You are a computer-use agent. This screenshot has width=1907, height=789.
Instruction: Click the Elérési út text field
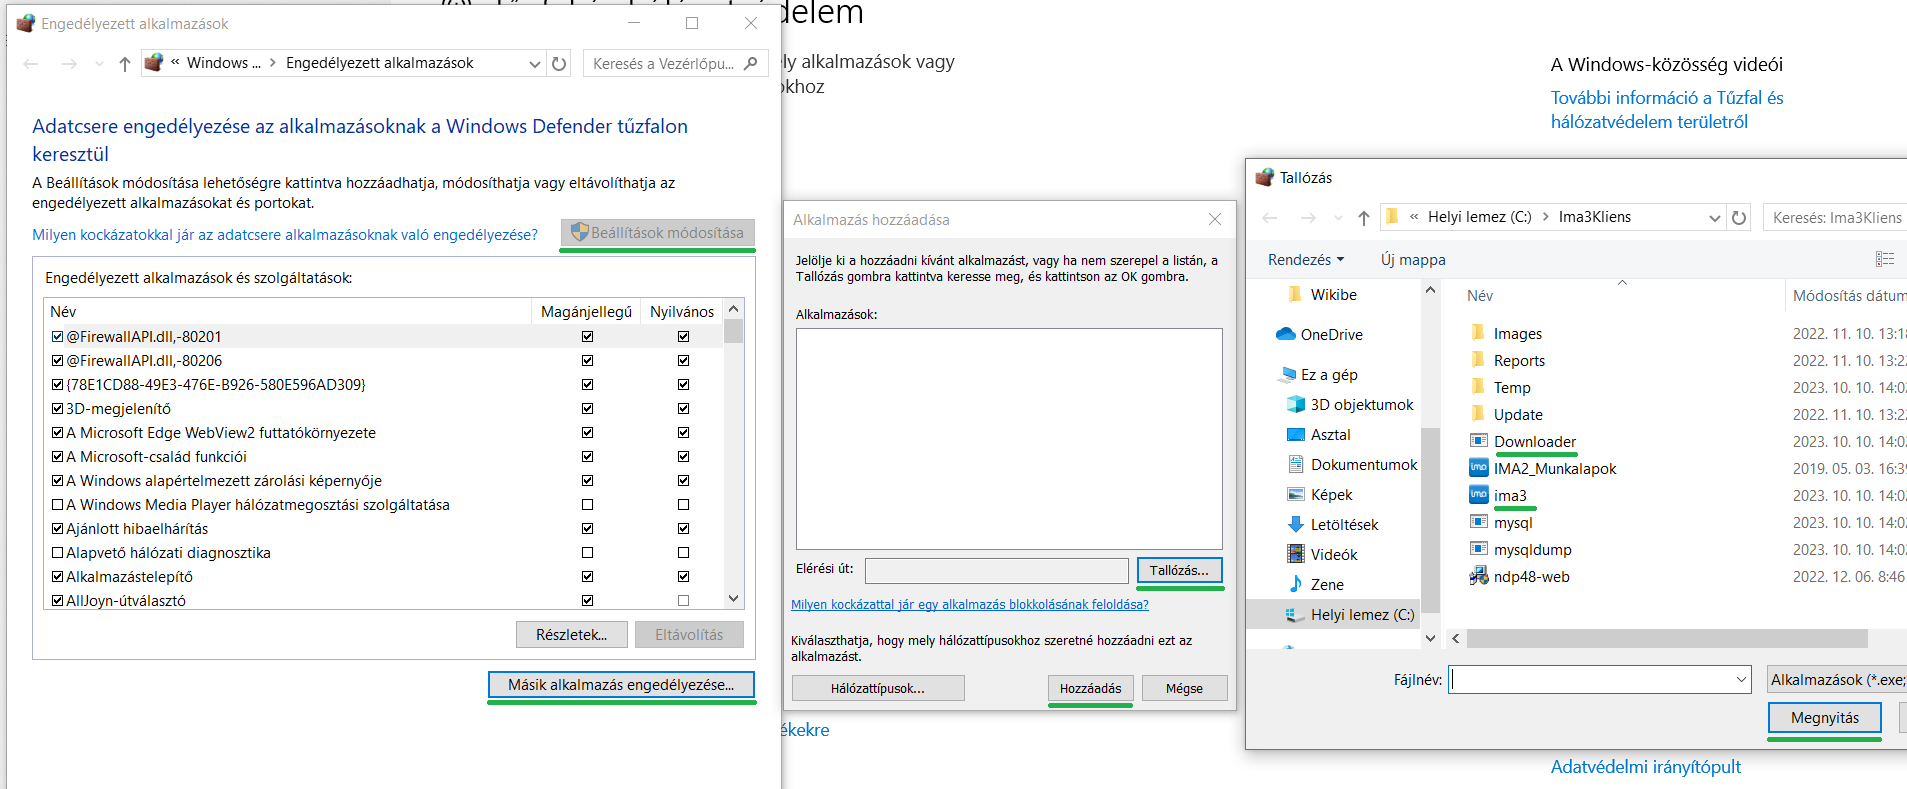click(996, 570)
